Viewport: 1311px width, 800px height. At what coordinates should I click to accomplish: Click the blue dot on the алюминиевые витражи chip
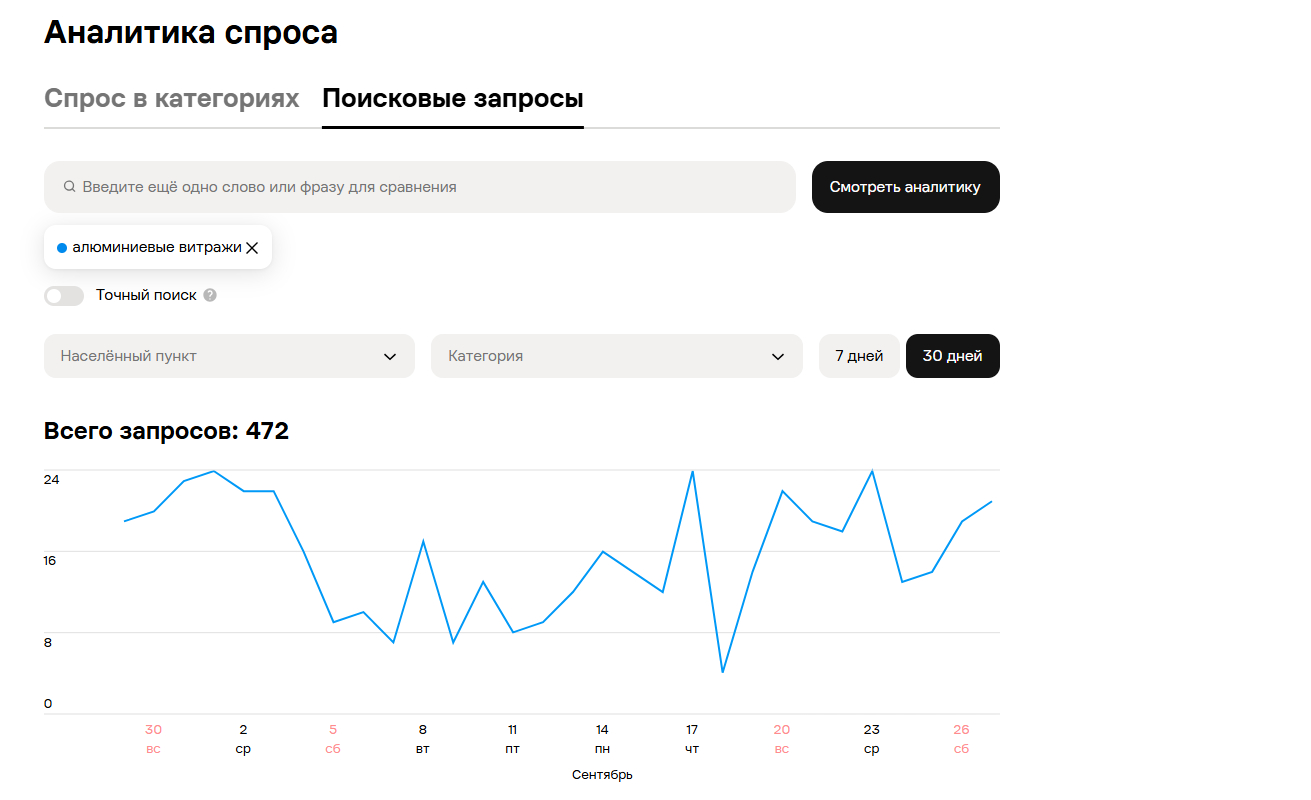pos(62,248)
